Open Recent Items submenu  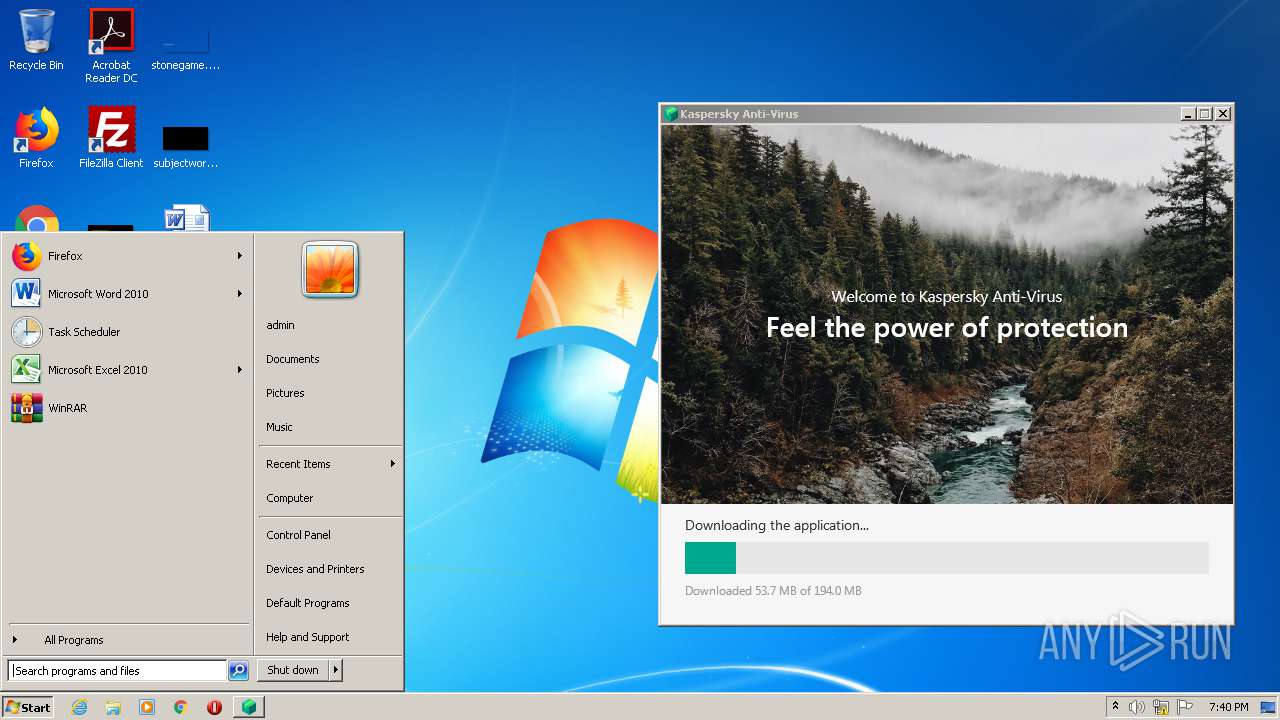pyautogui.click(x=330, y=464)
